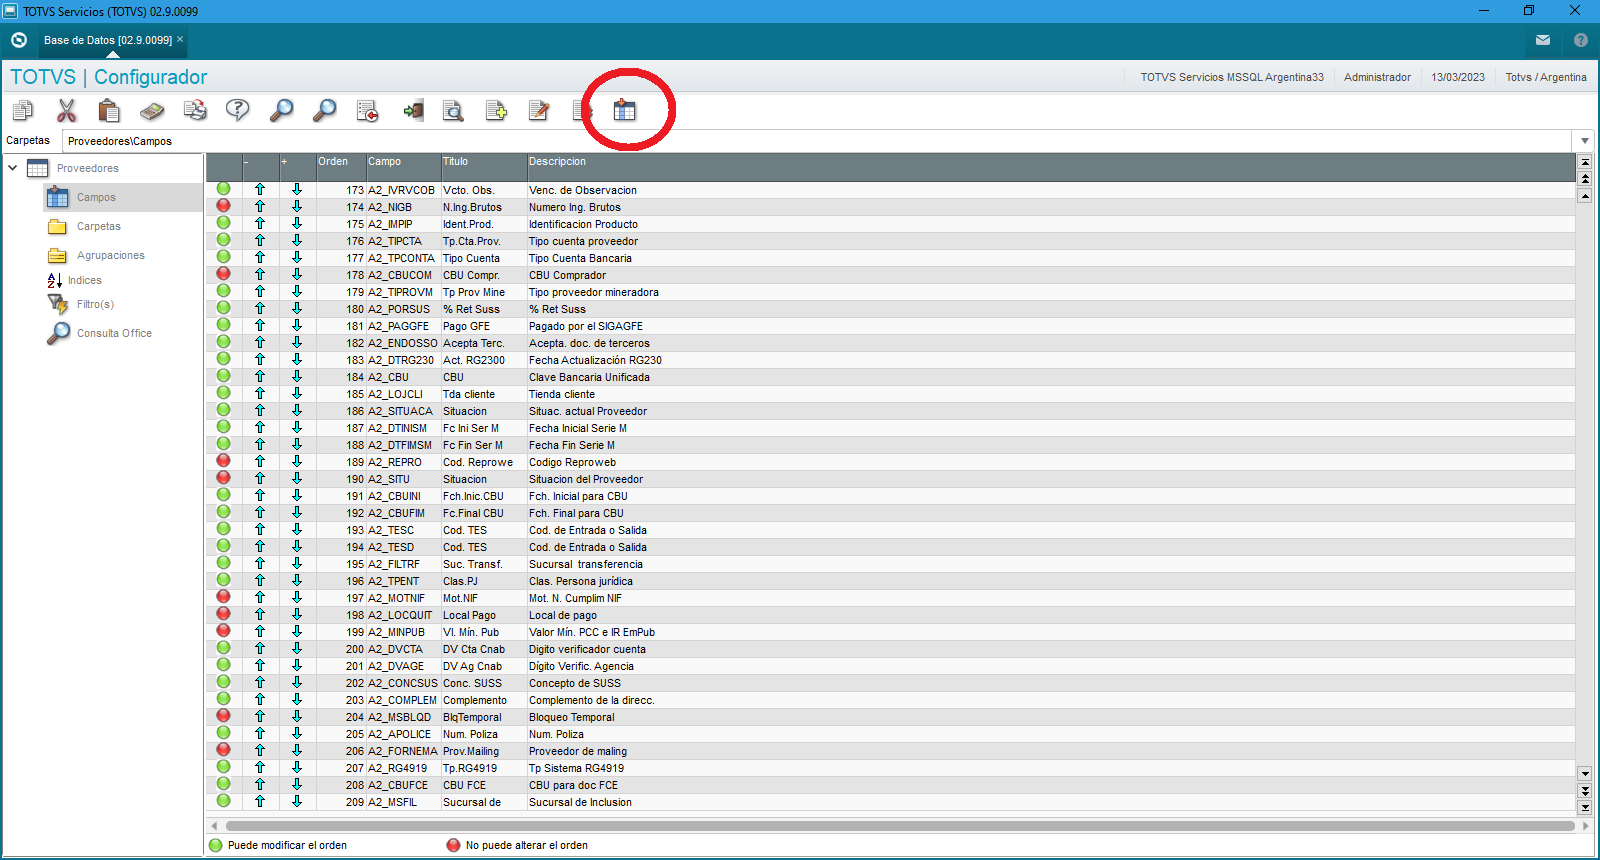The height and width of the screenshot is (860, 1600).
Task: Click the Copy icon in the toolbar
Action: click(22, 110)
